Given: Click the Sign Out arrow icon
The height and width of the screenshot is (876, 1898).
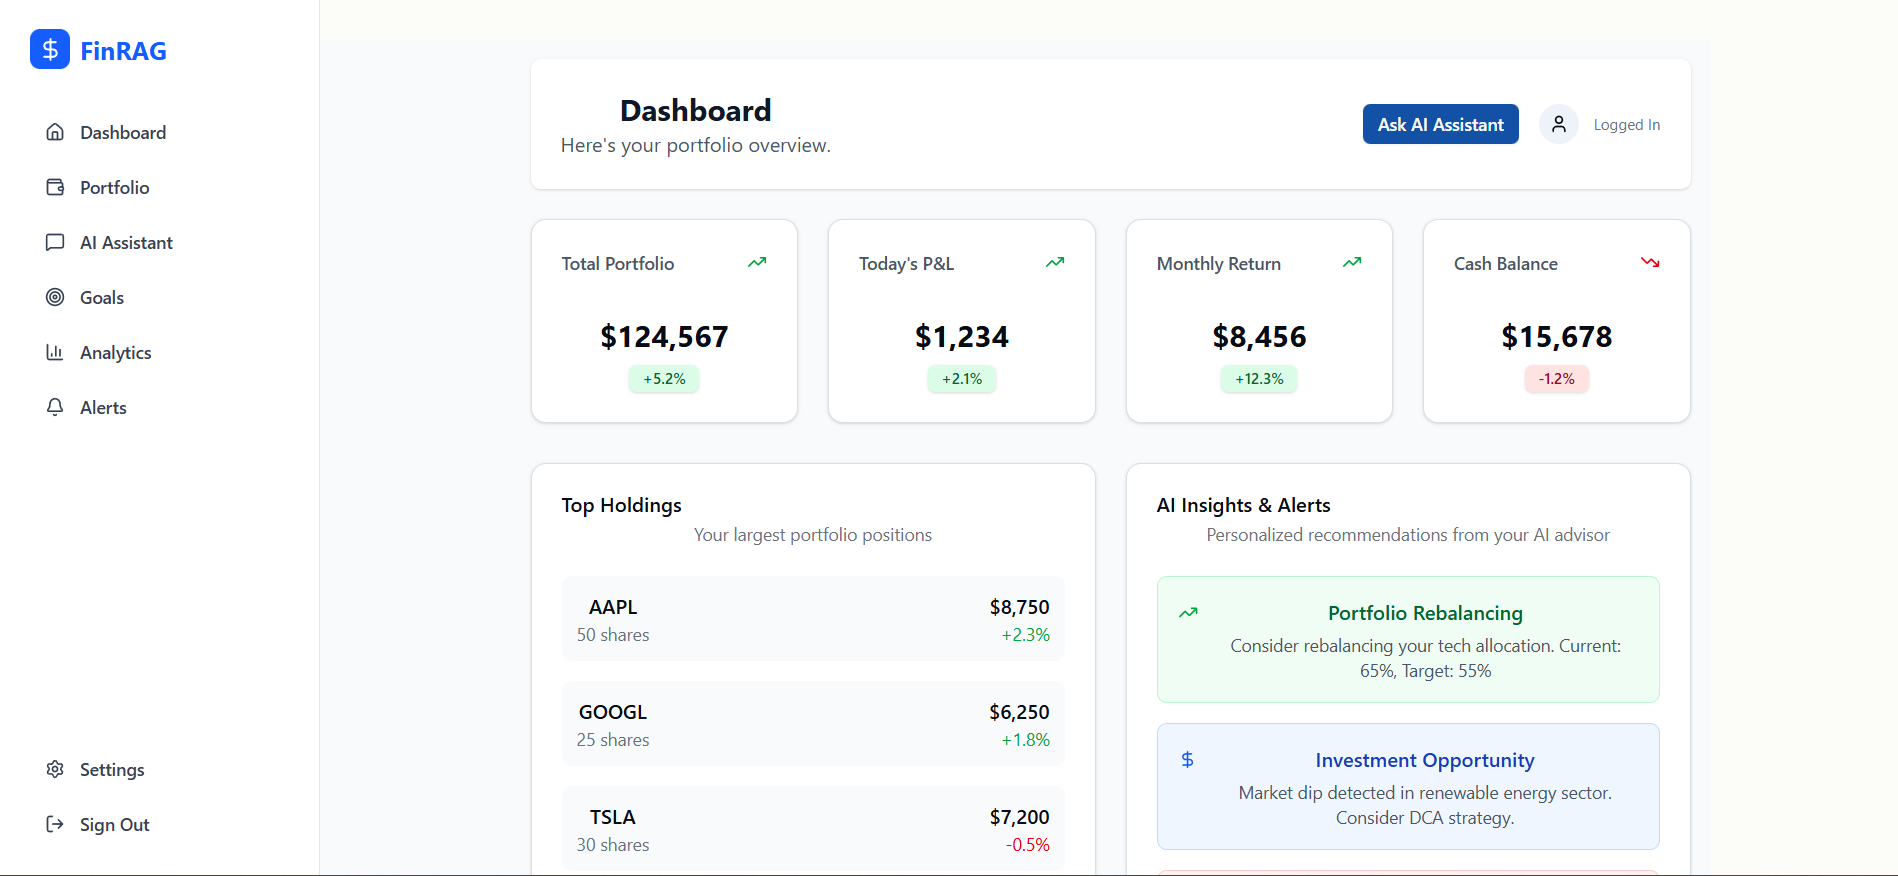Looking at the screenshot, I should click(55, 824).
